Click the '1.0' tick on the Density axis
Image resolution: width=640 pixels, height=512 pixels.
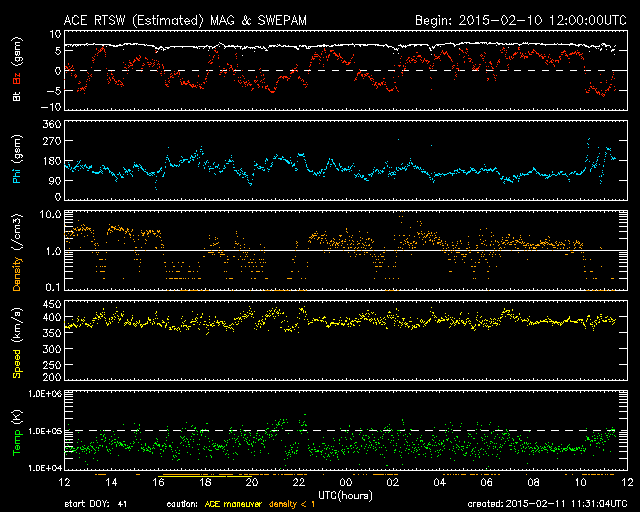pyautogui.click(x=53, y=252)
